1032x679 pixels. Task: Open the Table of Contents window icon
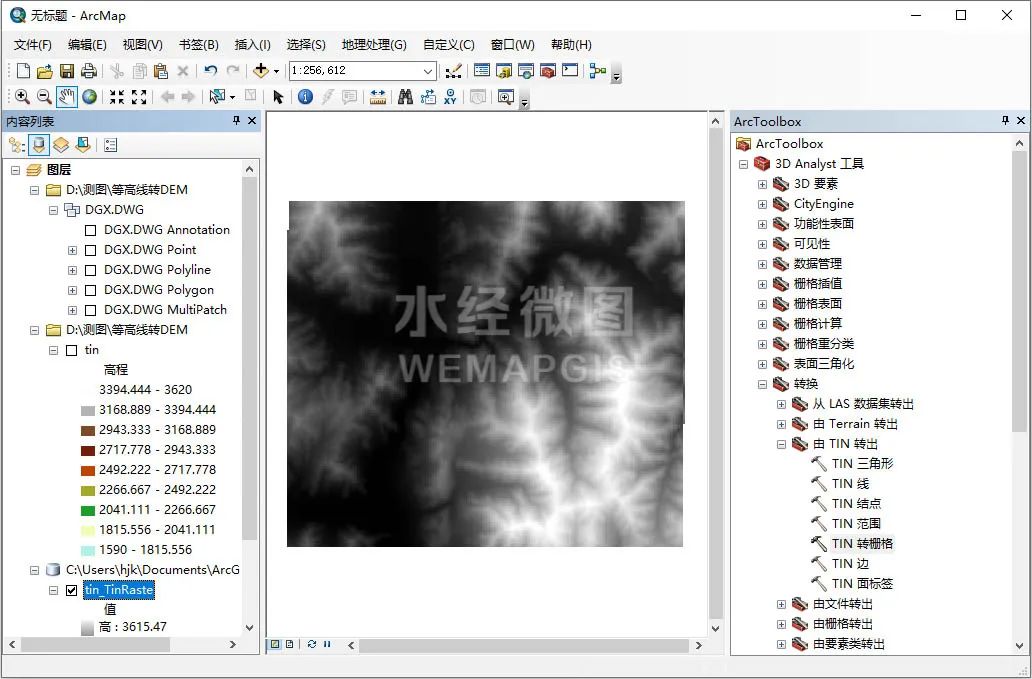tap(482, 70)
